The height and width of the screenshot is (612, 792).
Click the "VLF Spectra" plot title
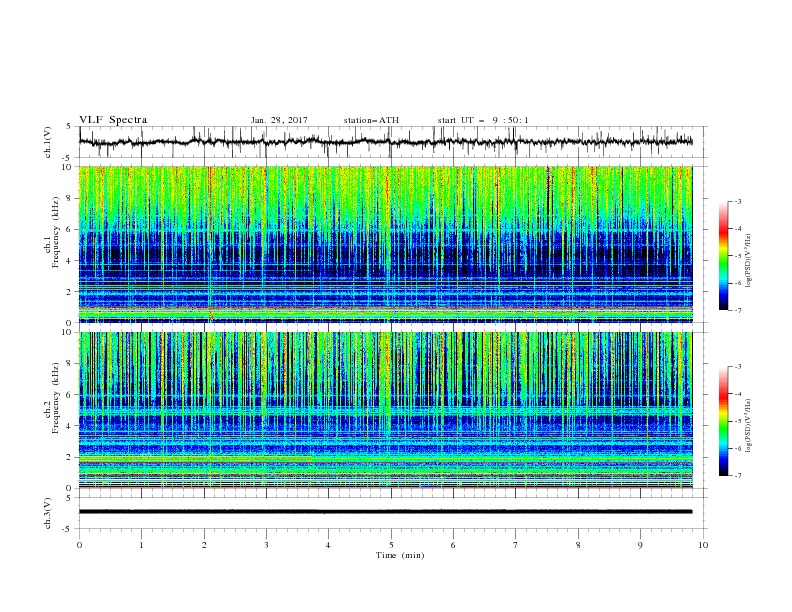(113, 120)
